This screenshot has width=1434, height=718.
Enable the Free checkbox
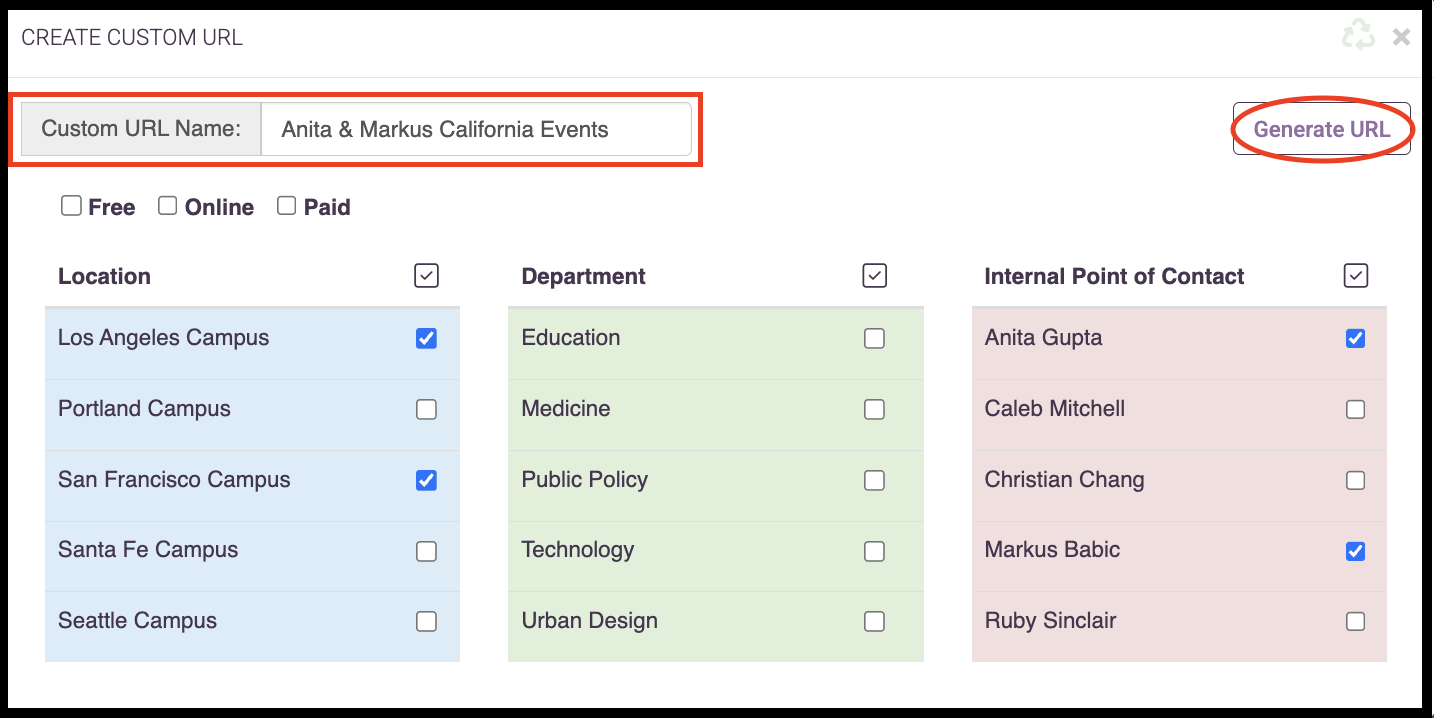click(x=71, y=205)
